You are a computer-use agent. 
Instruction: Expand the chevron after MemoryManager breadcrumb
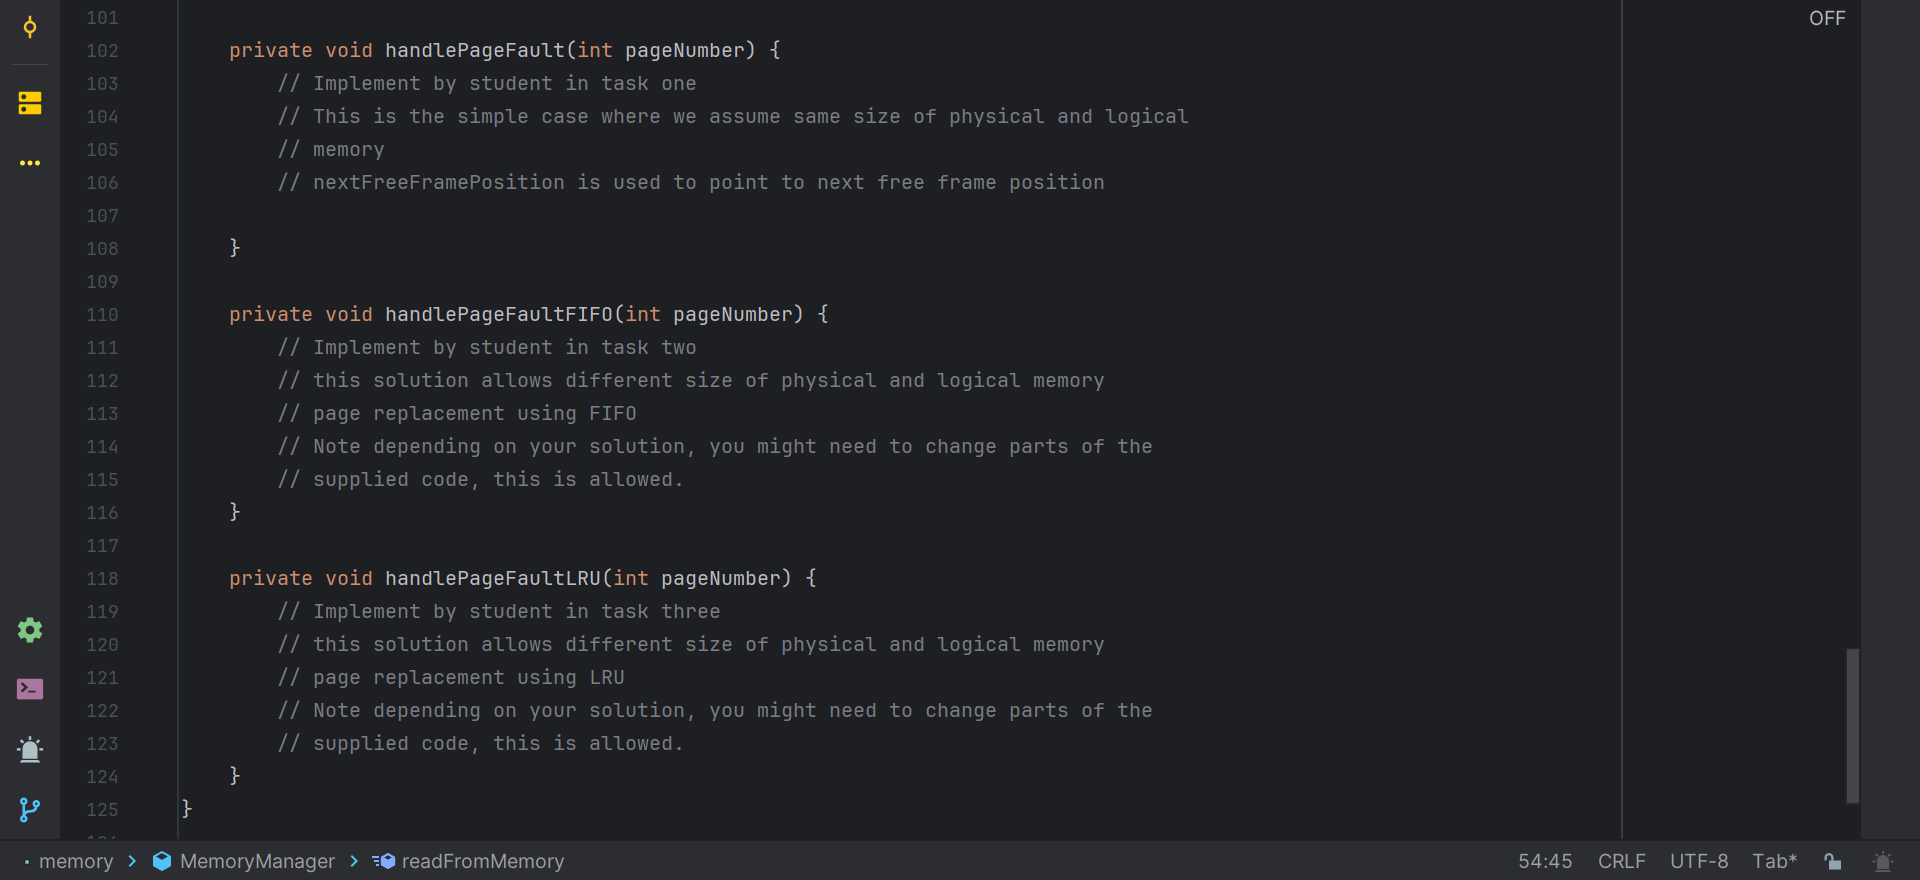(352, 861)
